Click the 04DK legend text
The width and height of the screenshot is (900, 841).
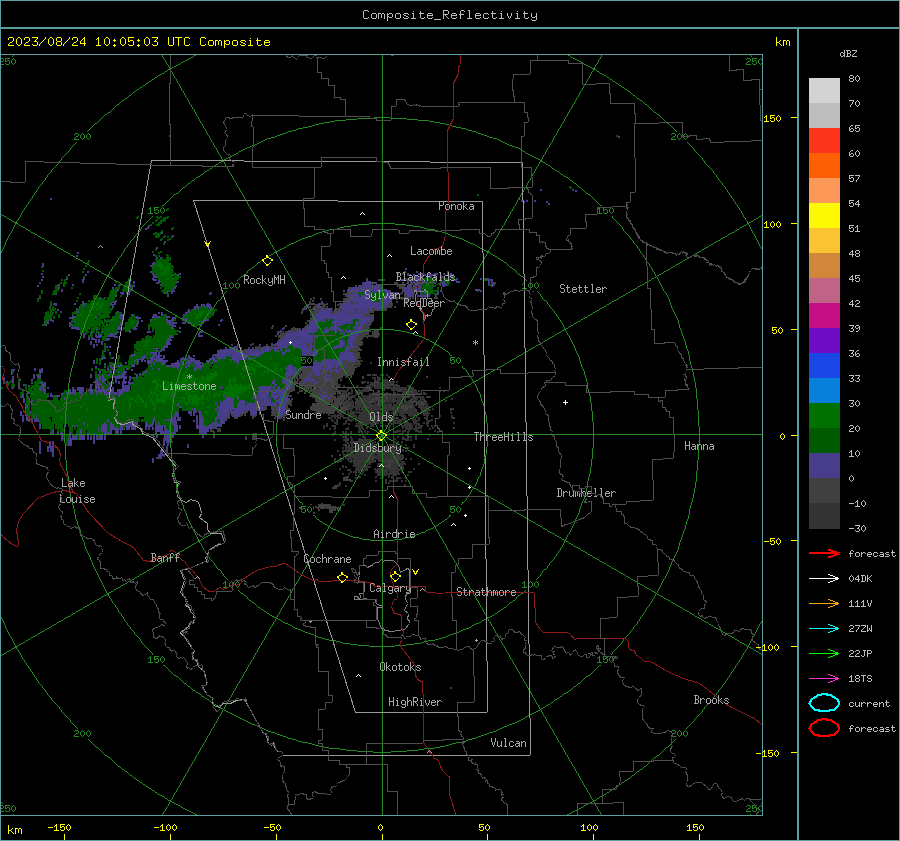(860, 578)
